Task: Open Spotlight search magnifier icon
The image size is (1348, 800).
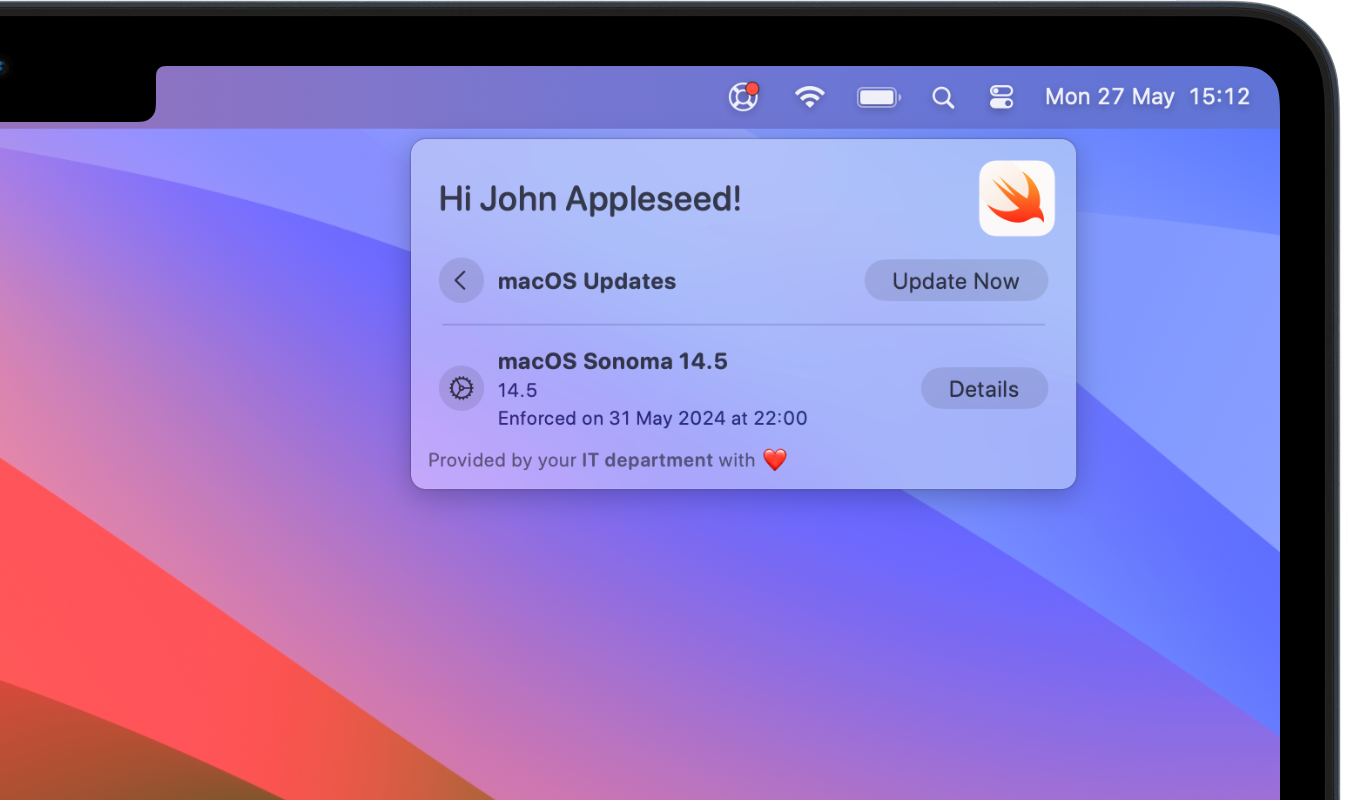Action: click(x=943, y=97)
